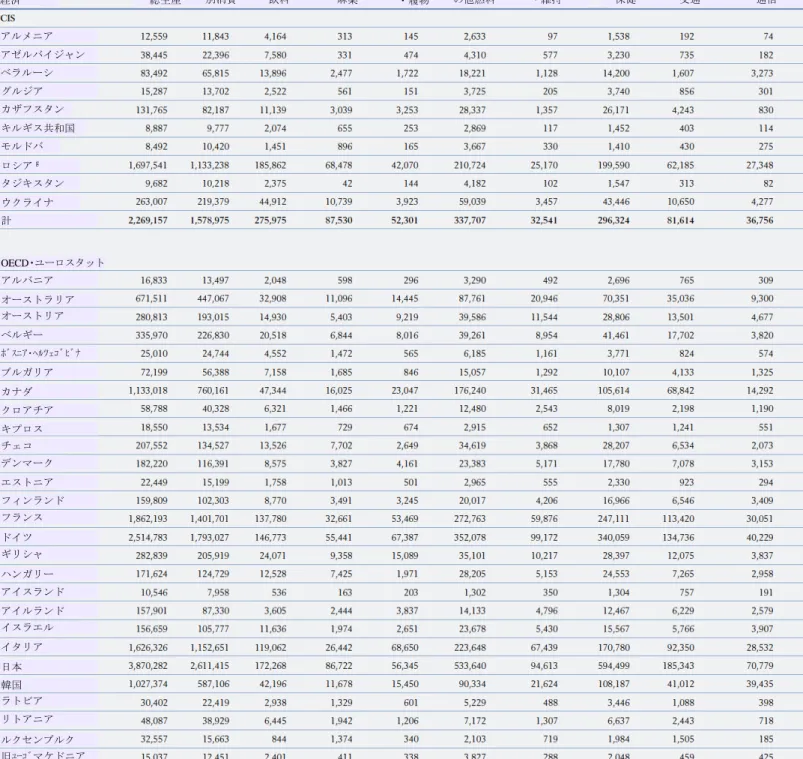
Task: Select Kazakhstan's value 131,765
Action: pyautogui.click(x=151, y=110)
